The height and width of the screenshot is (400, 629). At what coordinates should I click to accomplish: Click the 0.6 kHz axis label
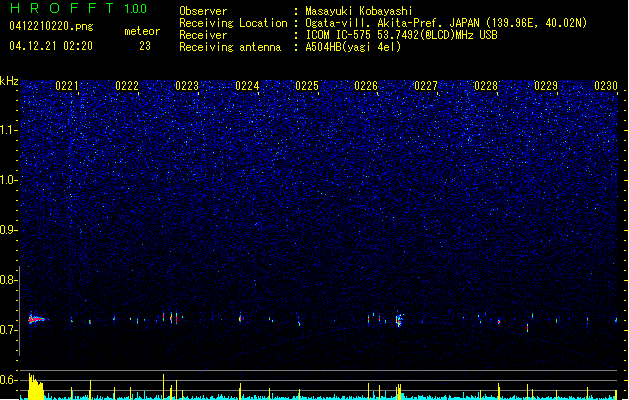[x=8, y=380]
